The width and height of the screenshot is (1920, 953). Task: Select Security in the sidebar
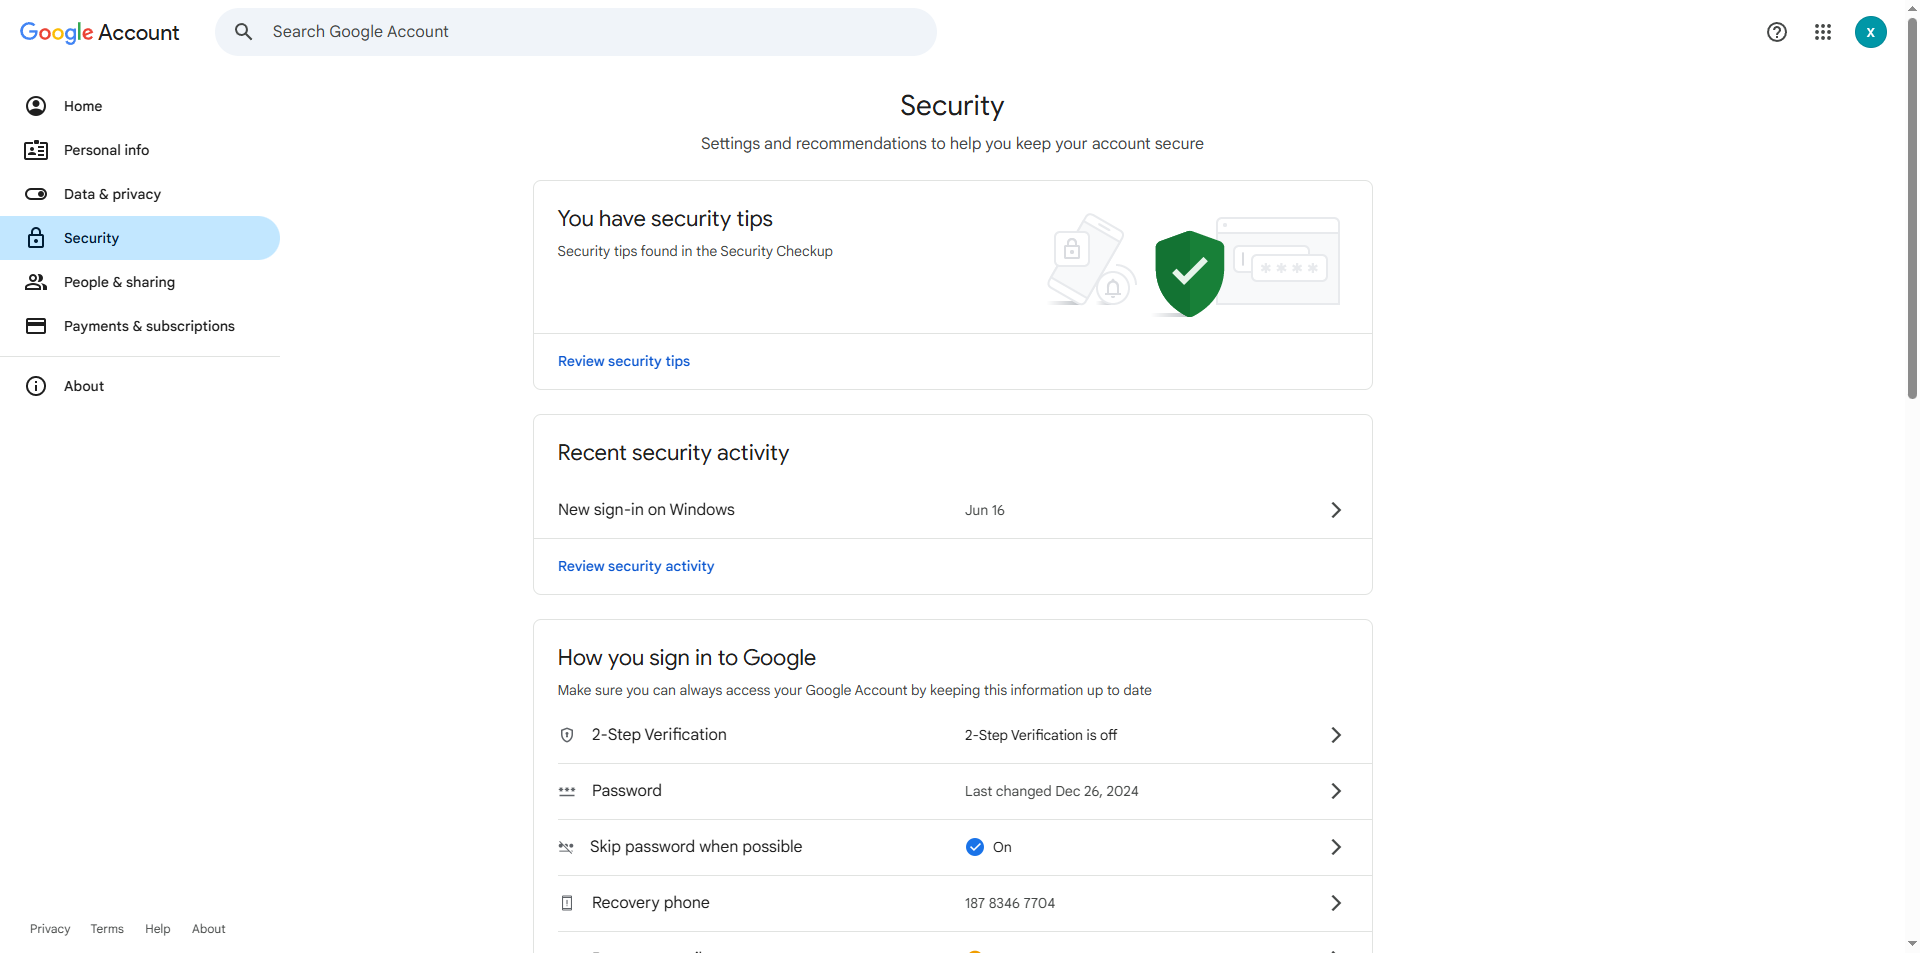(140, 238)
